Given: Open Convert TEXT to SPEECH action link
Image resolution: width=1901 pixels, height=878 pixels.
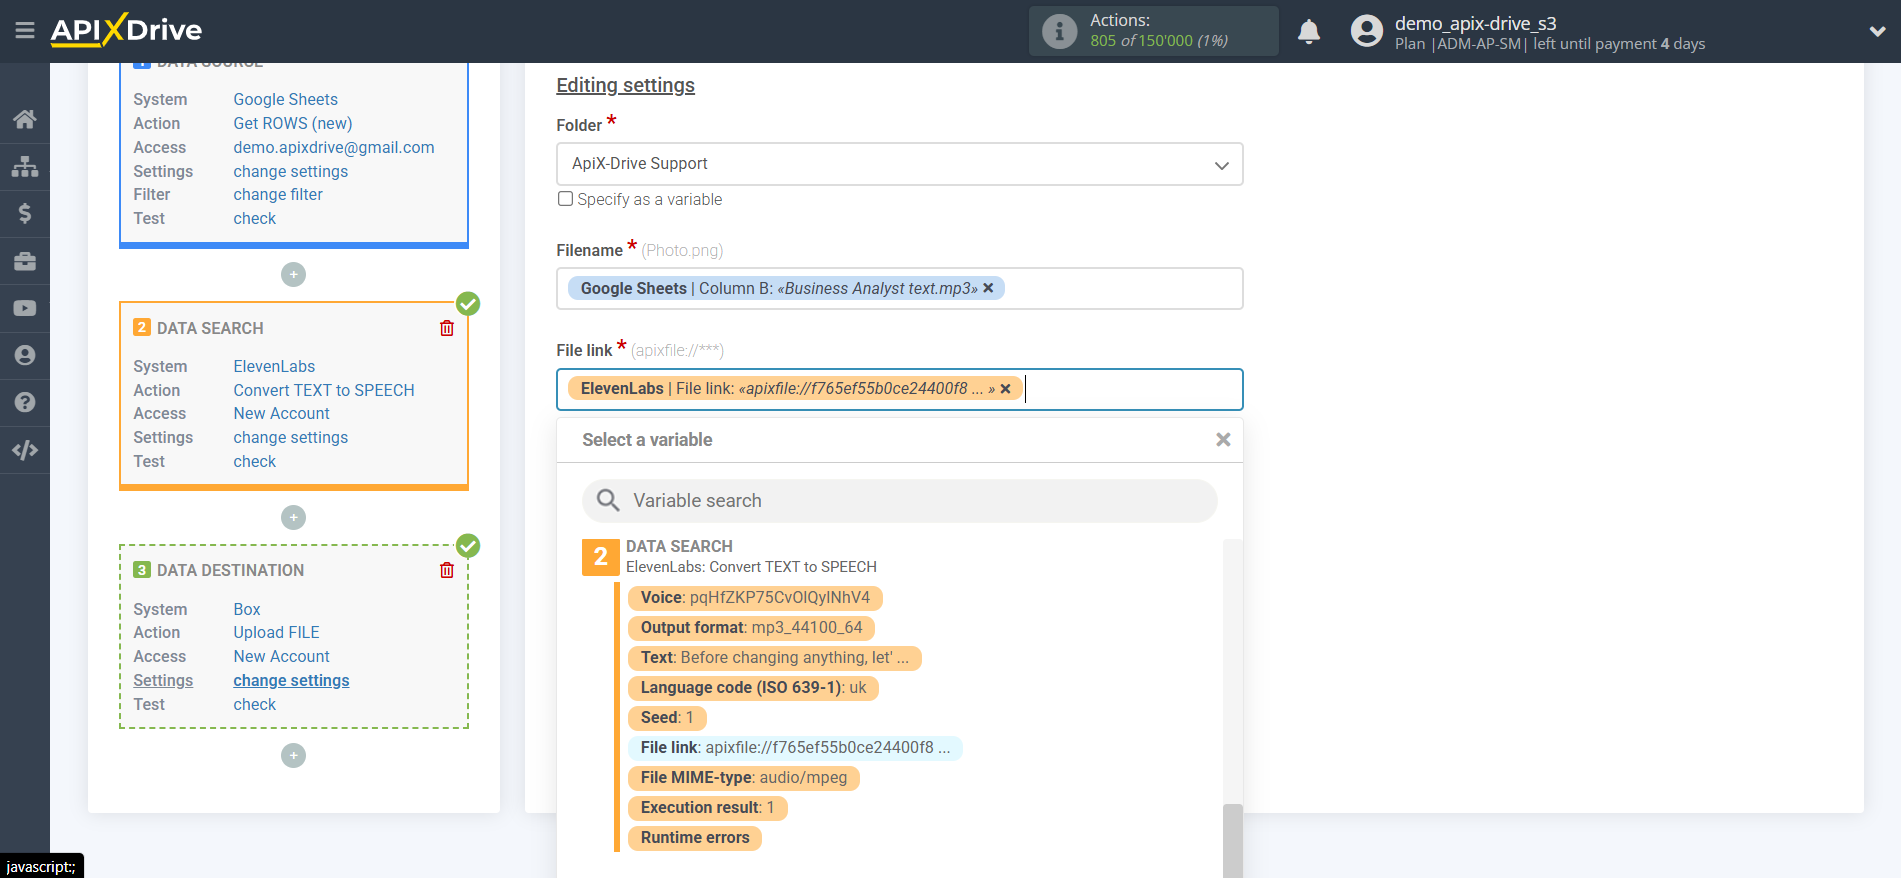Looking at the screenshot, I should pyautogui.click(x=323, y=390).
